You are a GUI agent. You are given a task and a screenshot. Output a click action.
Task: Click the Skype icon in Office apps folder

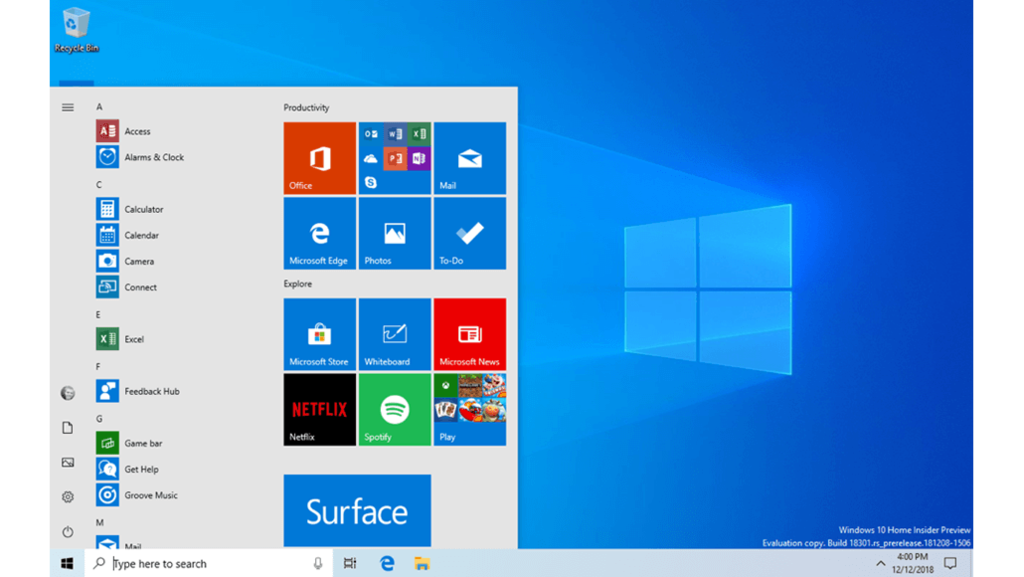(x=371, y=182)
